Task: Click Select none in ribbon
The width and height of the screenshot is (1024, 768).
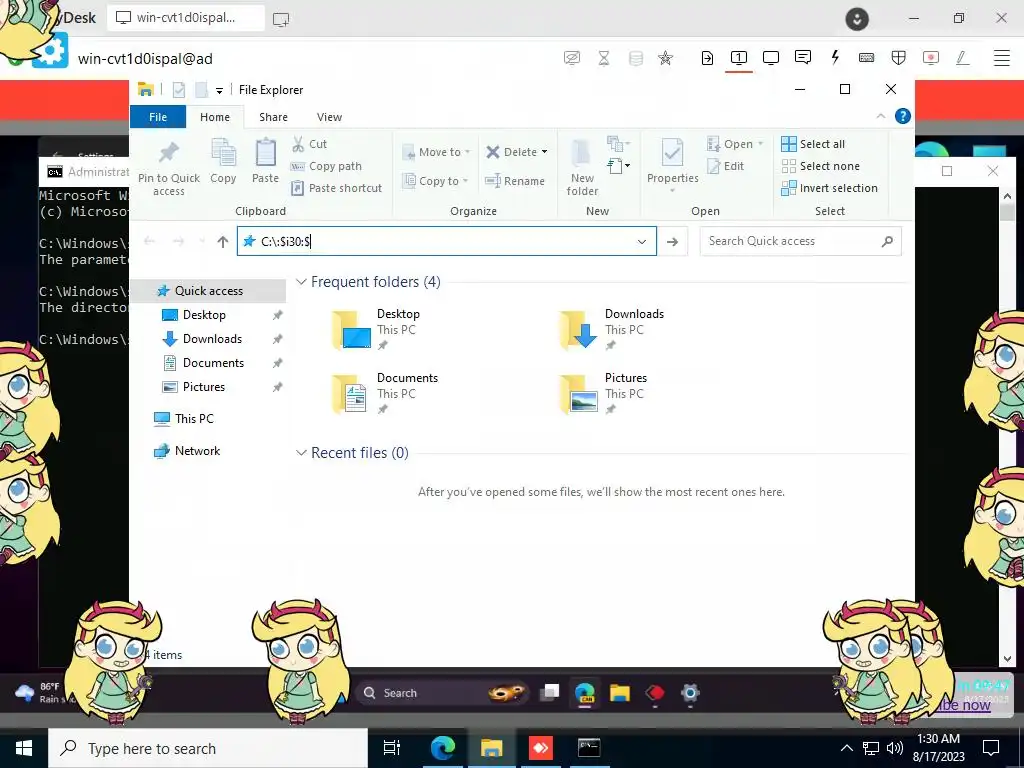Action: [x=821, y=166]
